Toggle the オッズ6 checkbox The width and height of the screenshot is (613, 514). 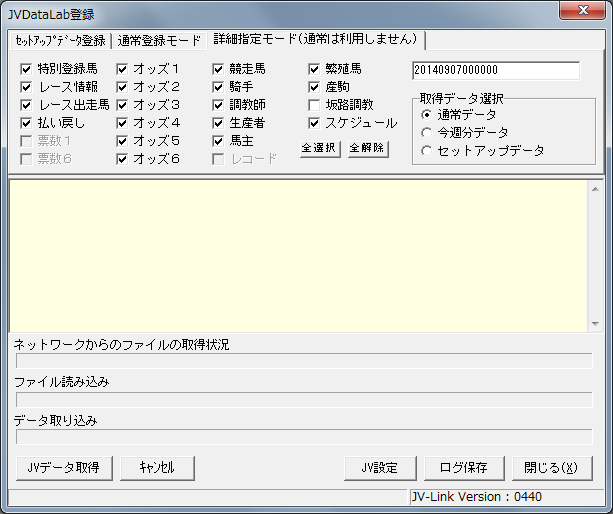tap(122, 159)
